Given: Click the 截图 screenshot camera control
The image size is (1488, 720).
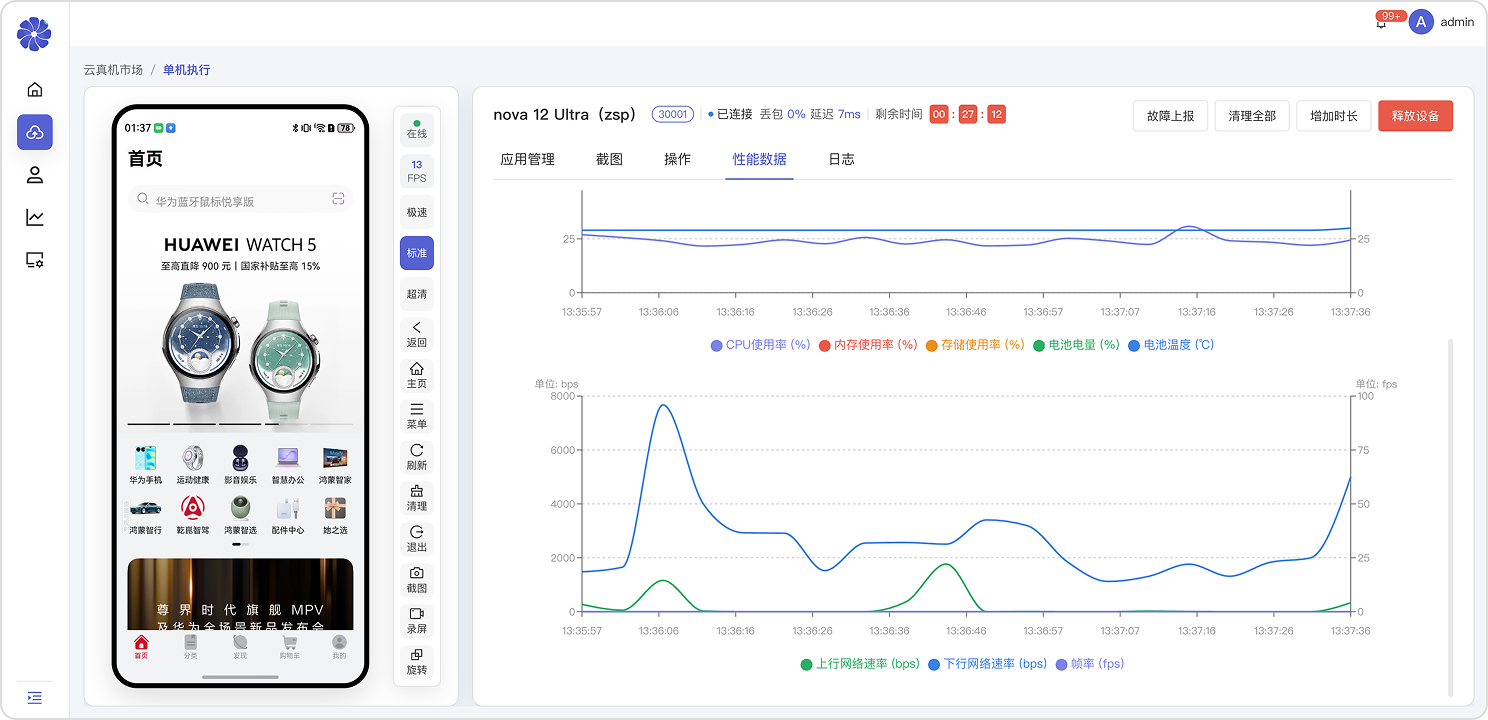Looking at the screenshot, I should tap(417, 580).
